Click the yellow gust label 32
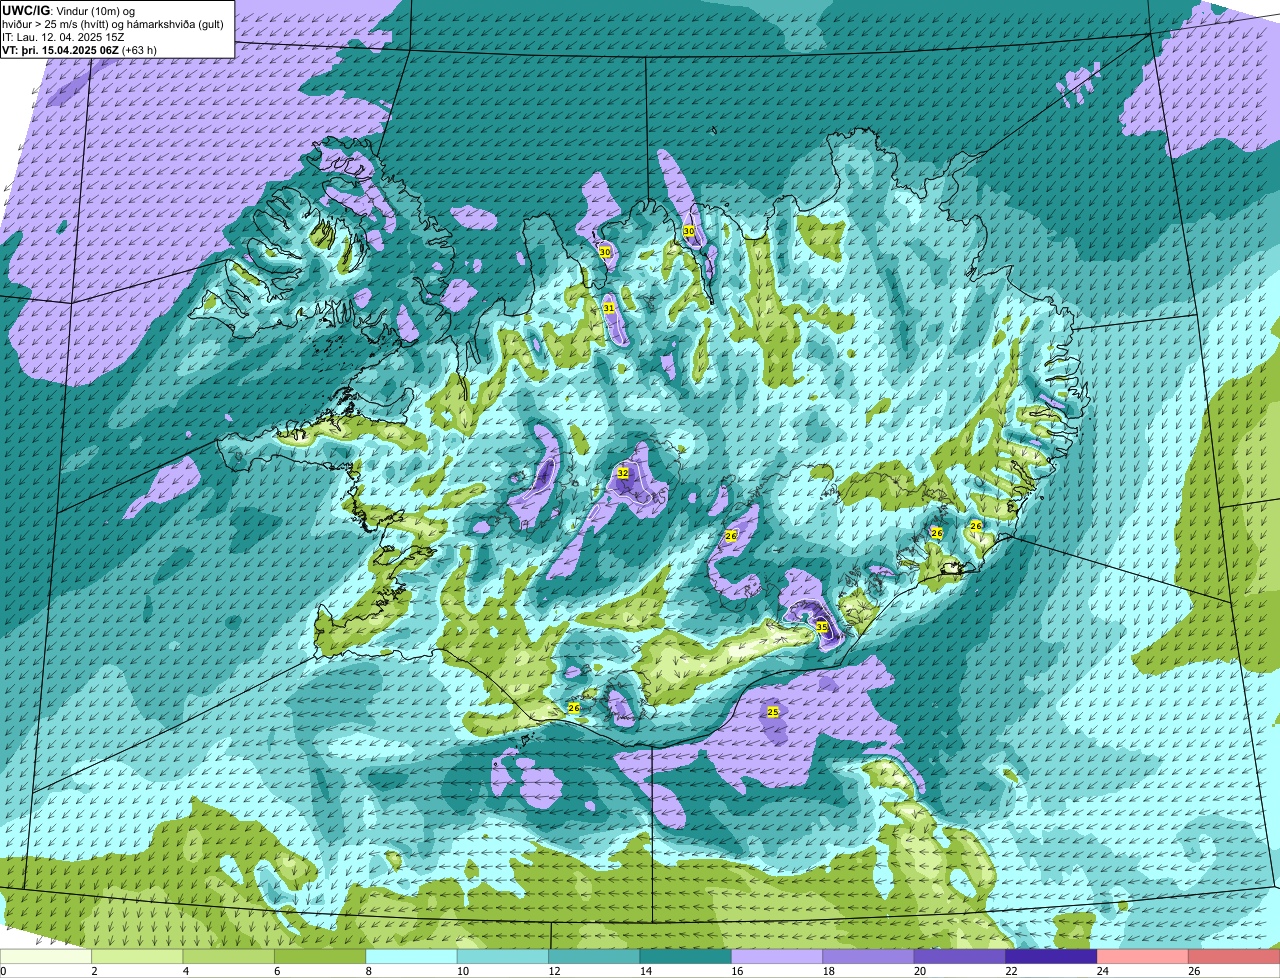Screen dimensions: 1280x978 [x=623, y=473]
